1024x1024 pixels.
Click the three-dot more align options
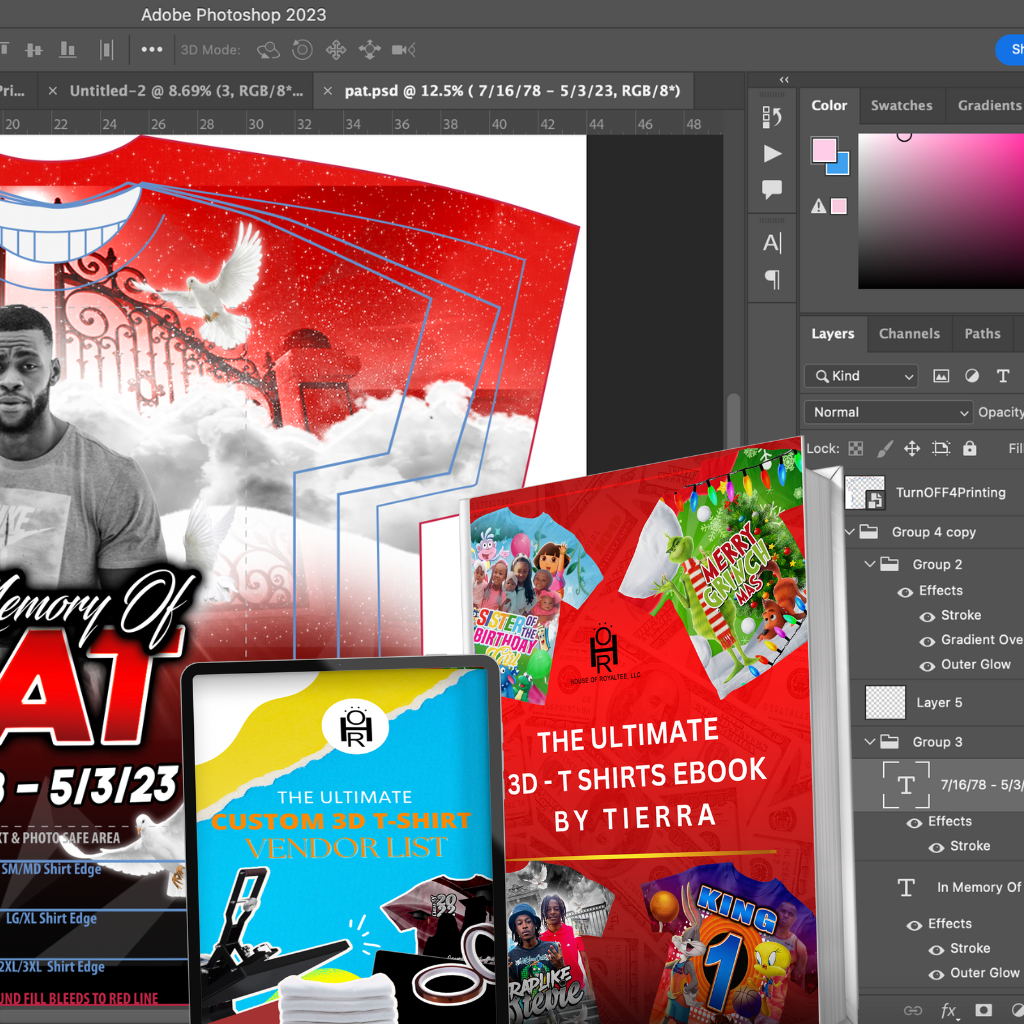click(151, 49)
